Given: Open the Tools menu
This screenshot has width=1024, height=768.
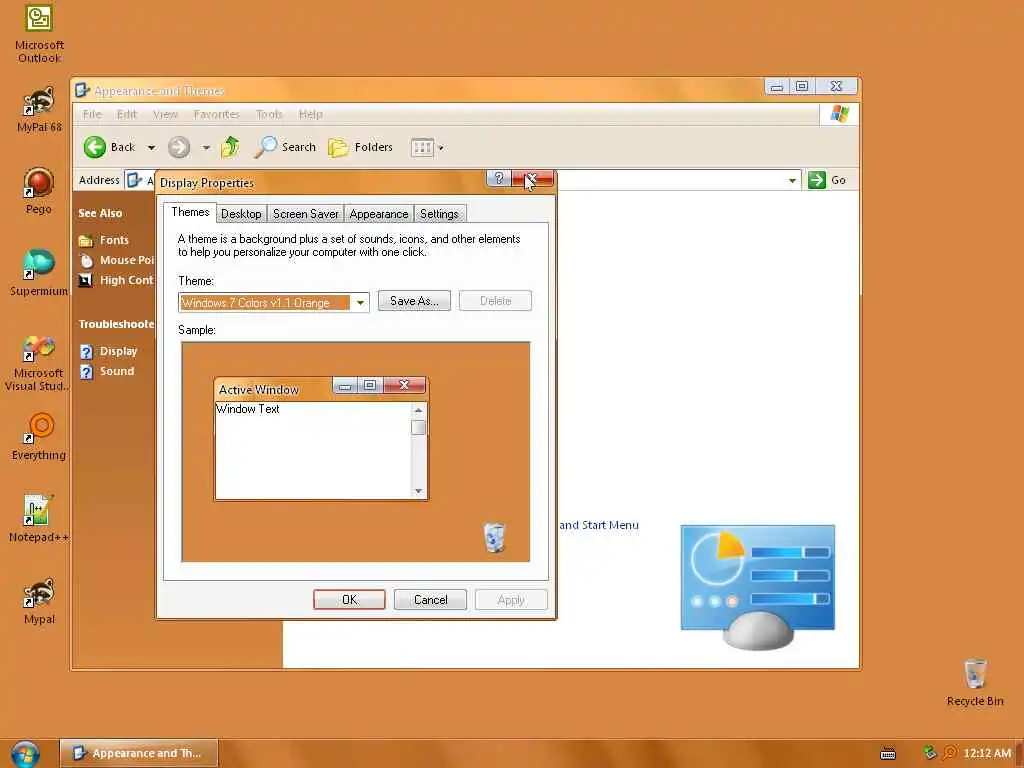Looking at the screenshot, I should 269,114.
